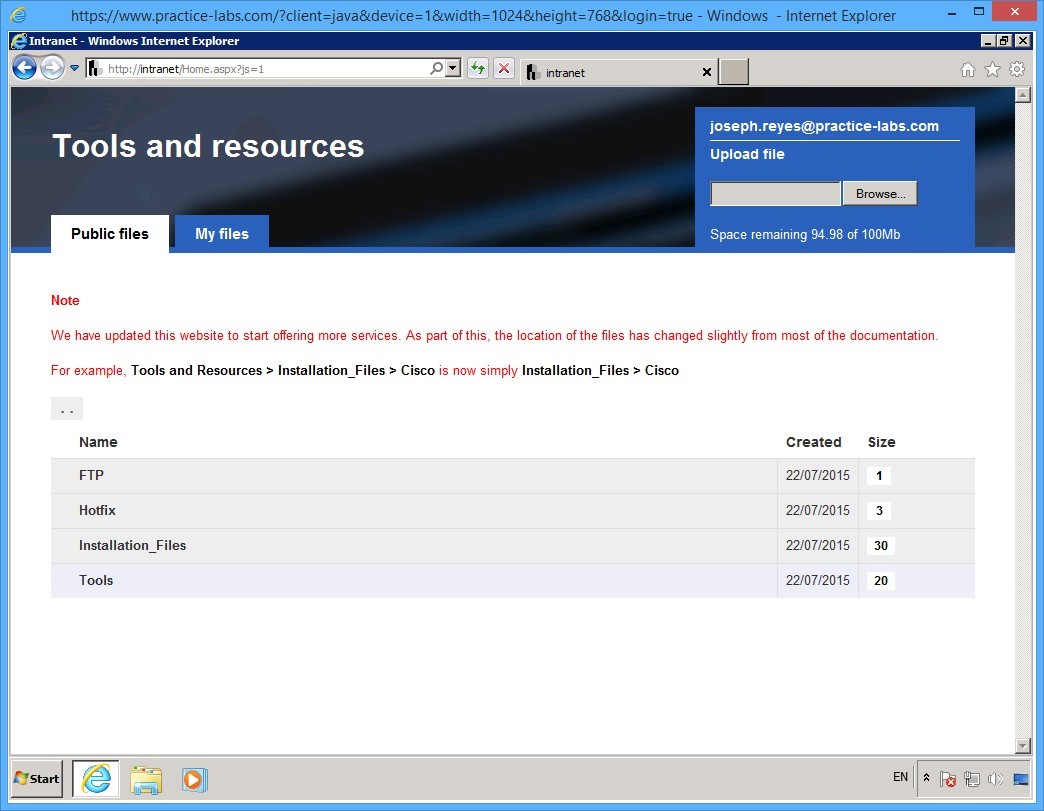Select the Public files tab
The image size is (1044, 811).
tap(109, 233)
